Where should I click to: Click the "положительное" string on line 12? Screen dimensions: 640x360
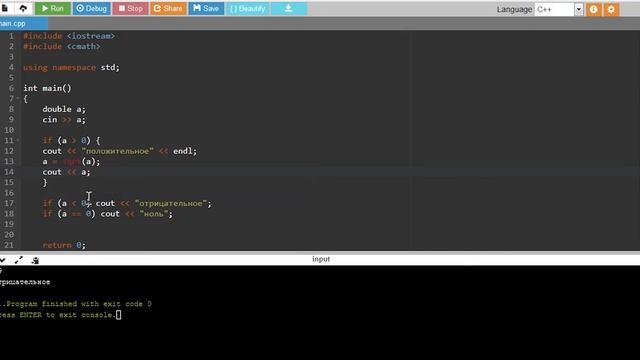[x=118, y=151]
